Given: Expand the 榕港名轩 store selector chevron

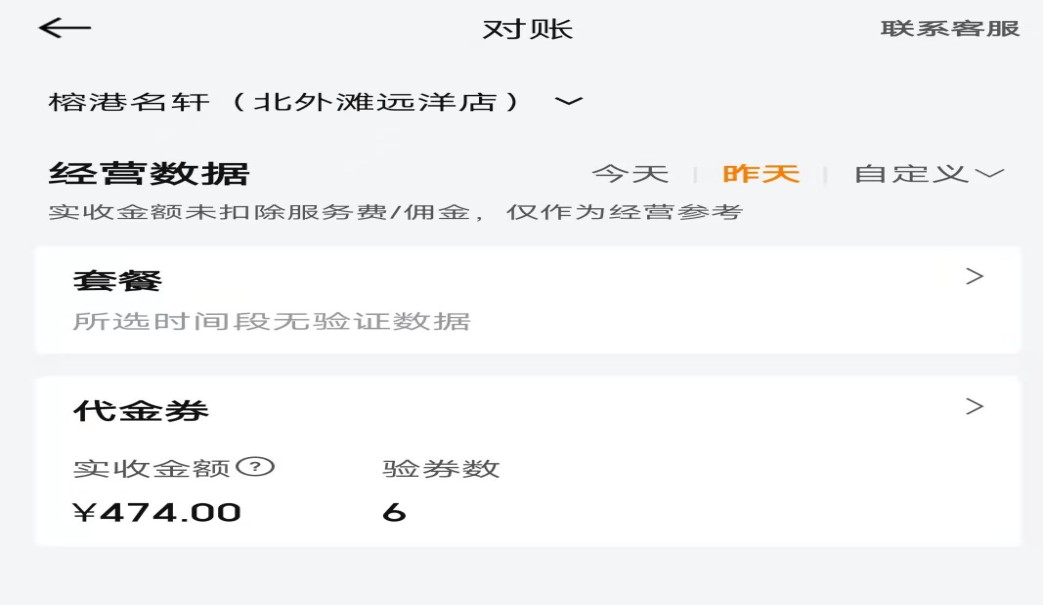Looking at the screenshot, I should (x=569, y=101).
